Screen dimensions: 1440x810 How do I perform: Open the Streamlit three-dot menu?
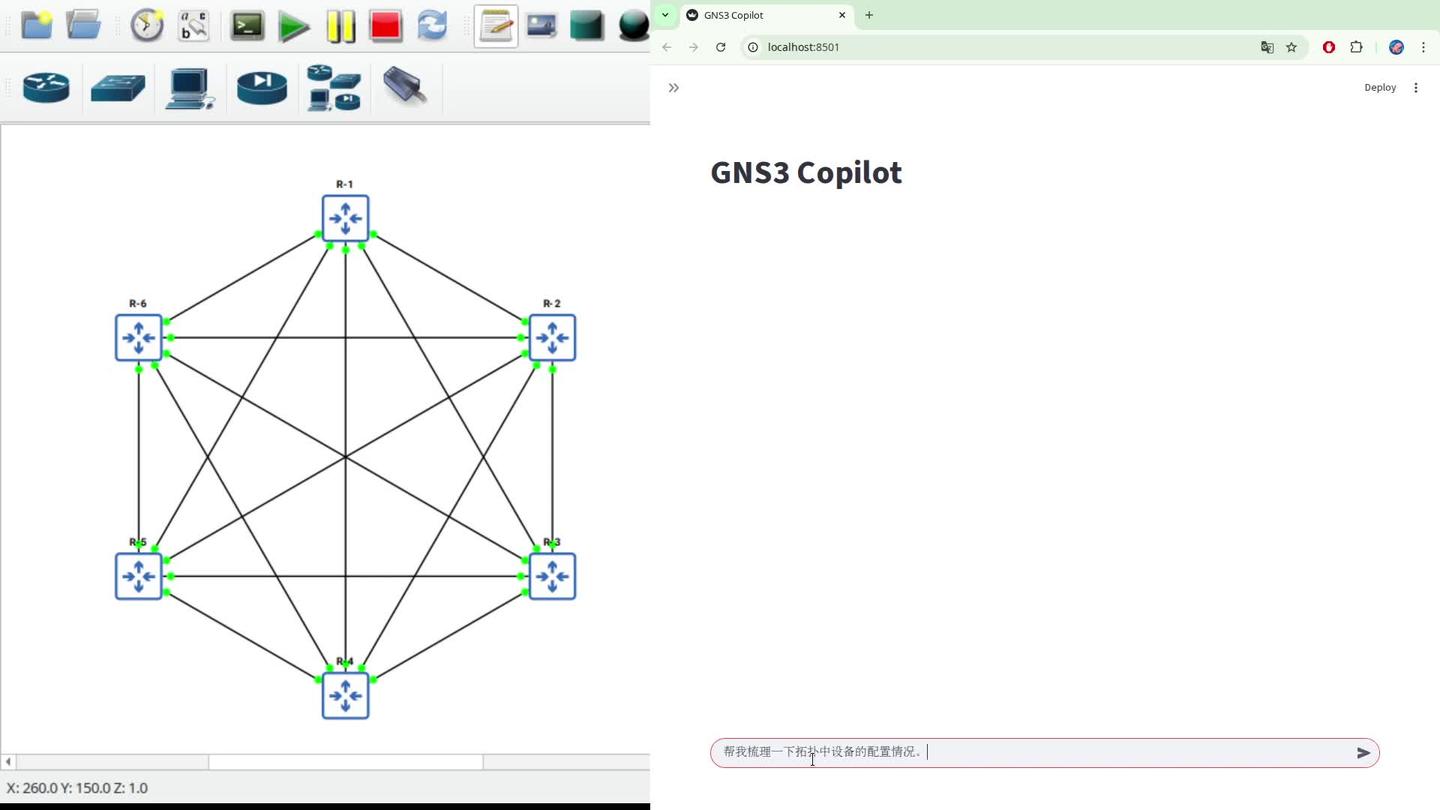1416,88
